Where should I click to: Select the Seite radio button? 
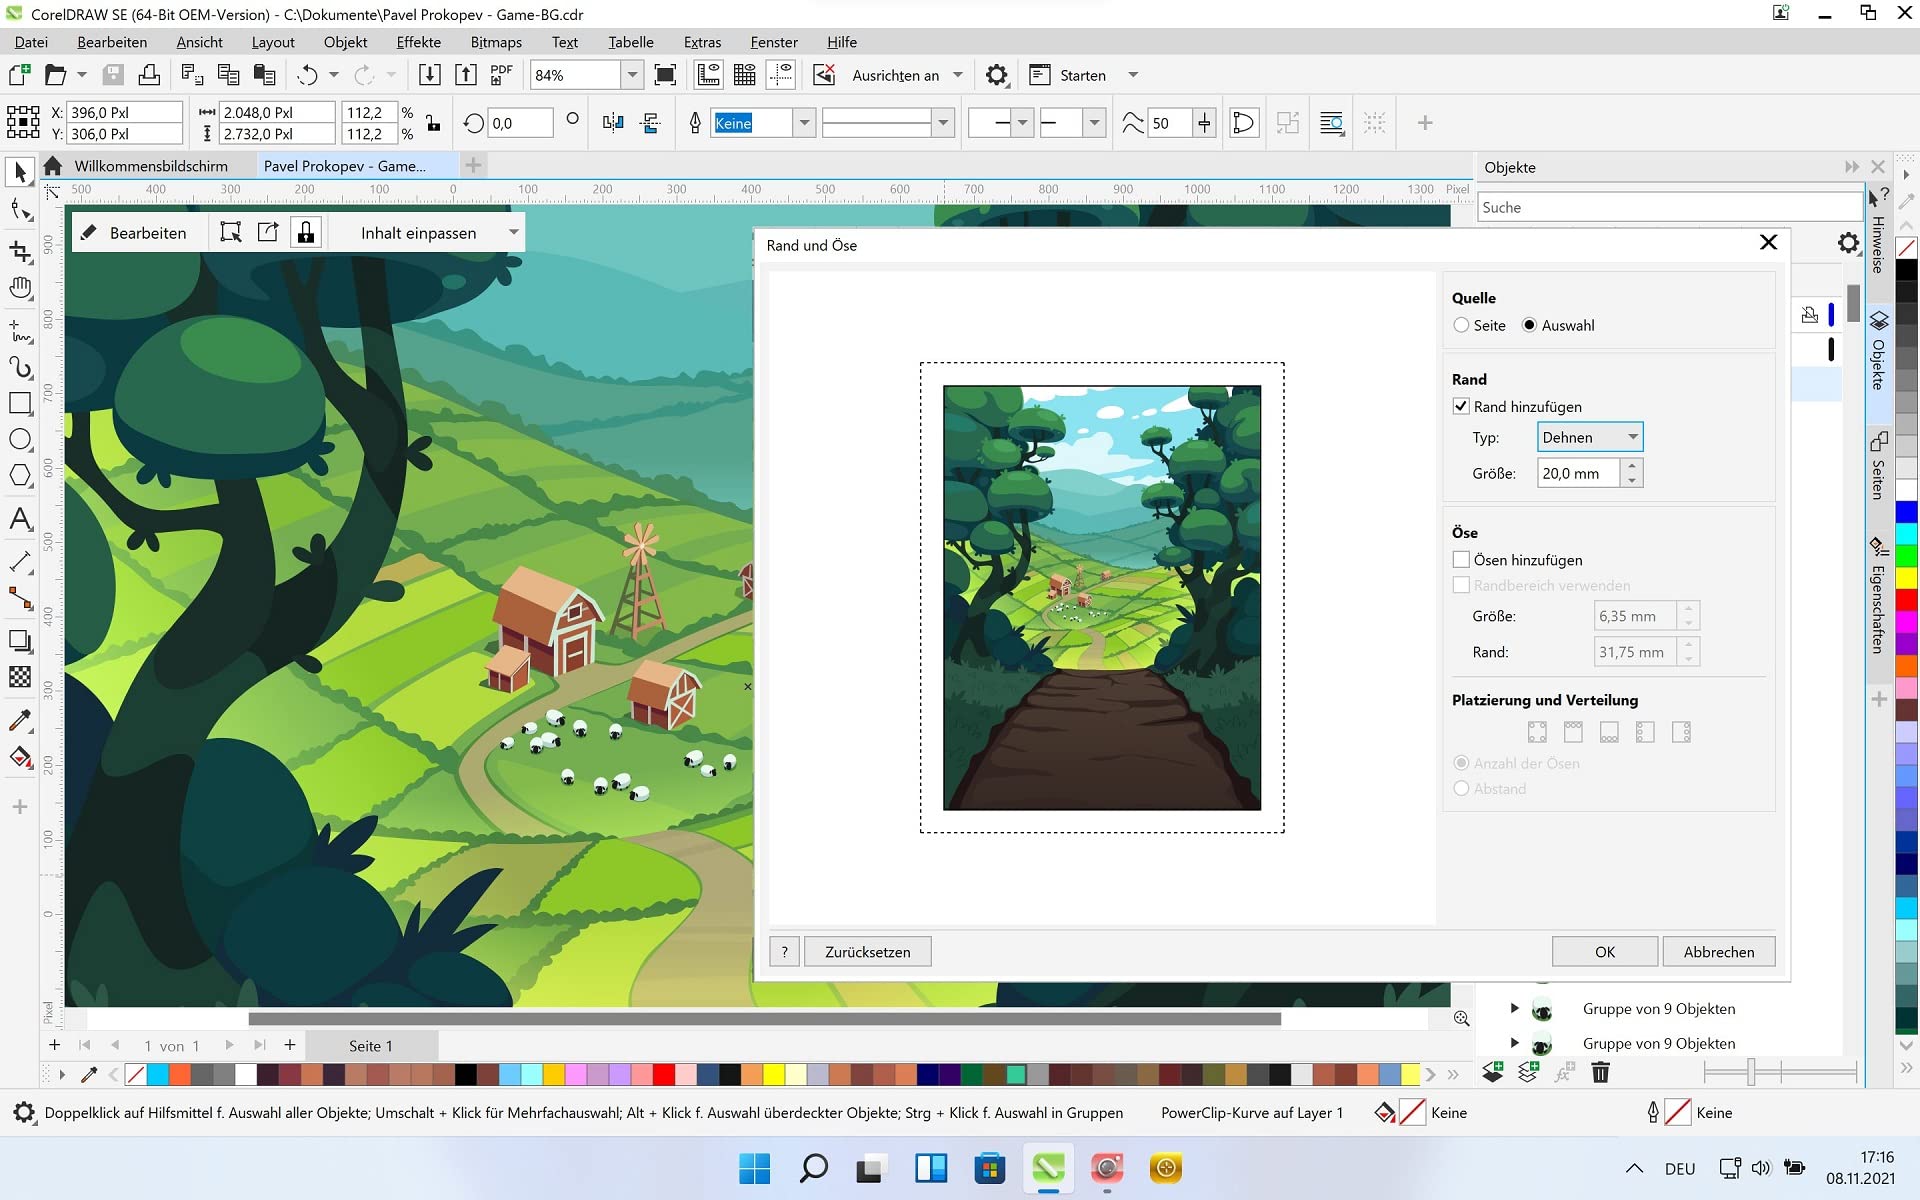pos(1461,325)
